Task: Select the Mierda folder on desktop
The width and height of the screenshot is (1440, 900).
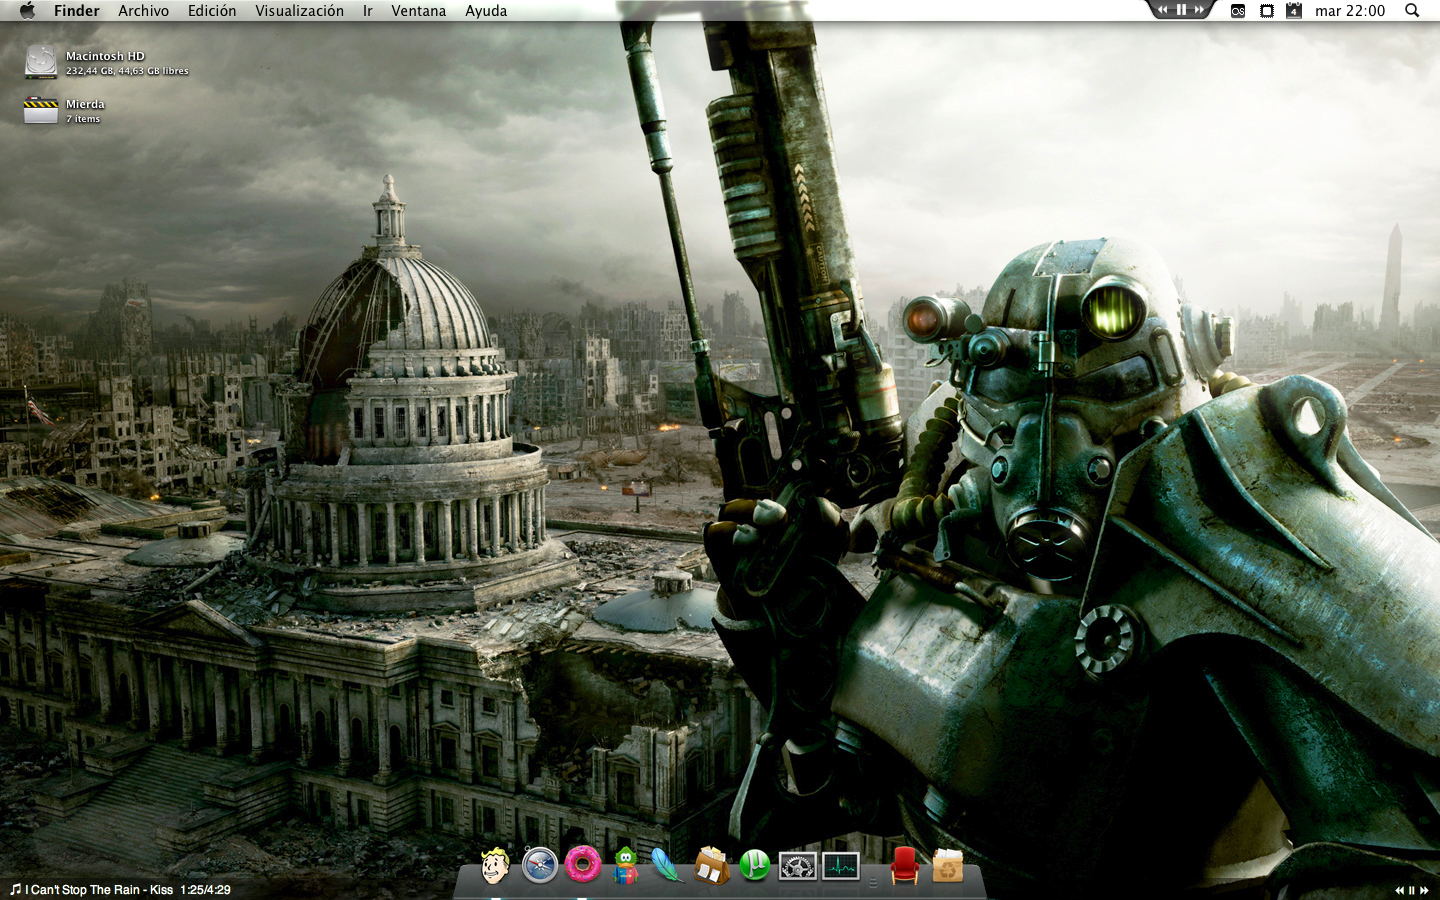Action: (41, 110)
